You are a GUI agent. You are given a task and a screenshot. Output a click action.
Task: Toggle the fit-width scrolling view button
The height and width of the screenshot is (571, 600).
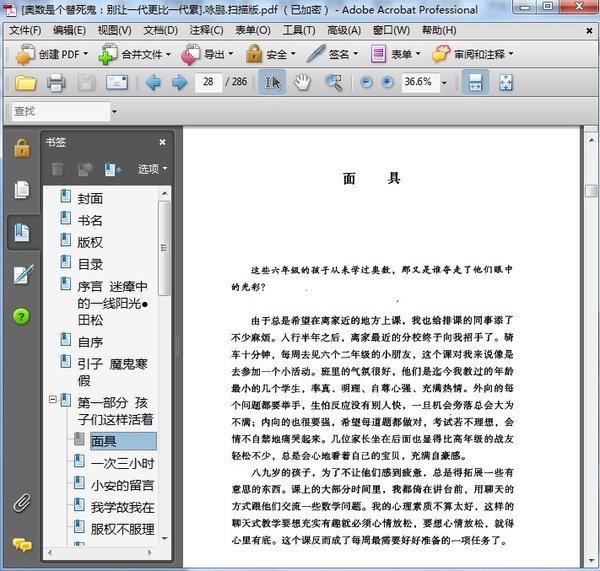(475, 82)
